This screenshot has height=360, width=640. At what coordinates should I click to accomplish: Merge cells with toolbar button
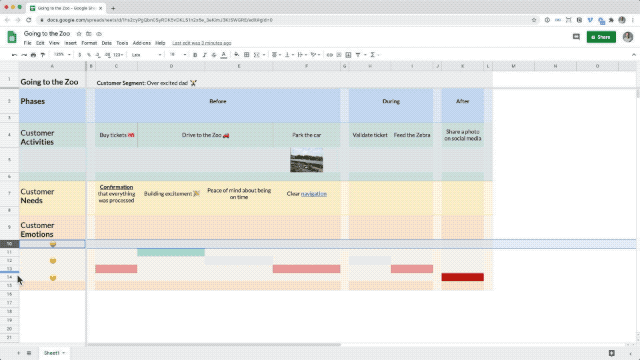point(257,55)
